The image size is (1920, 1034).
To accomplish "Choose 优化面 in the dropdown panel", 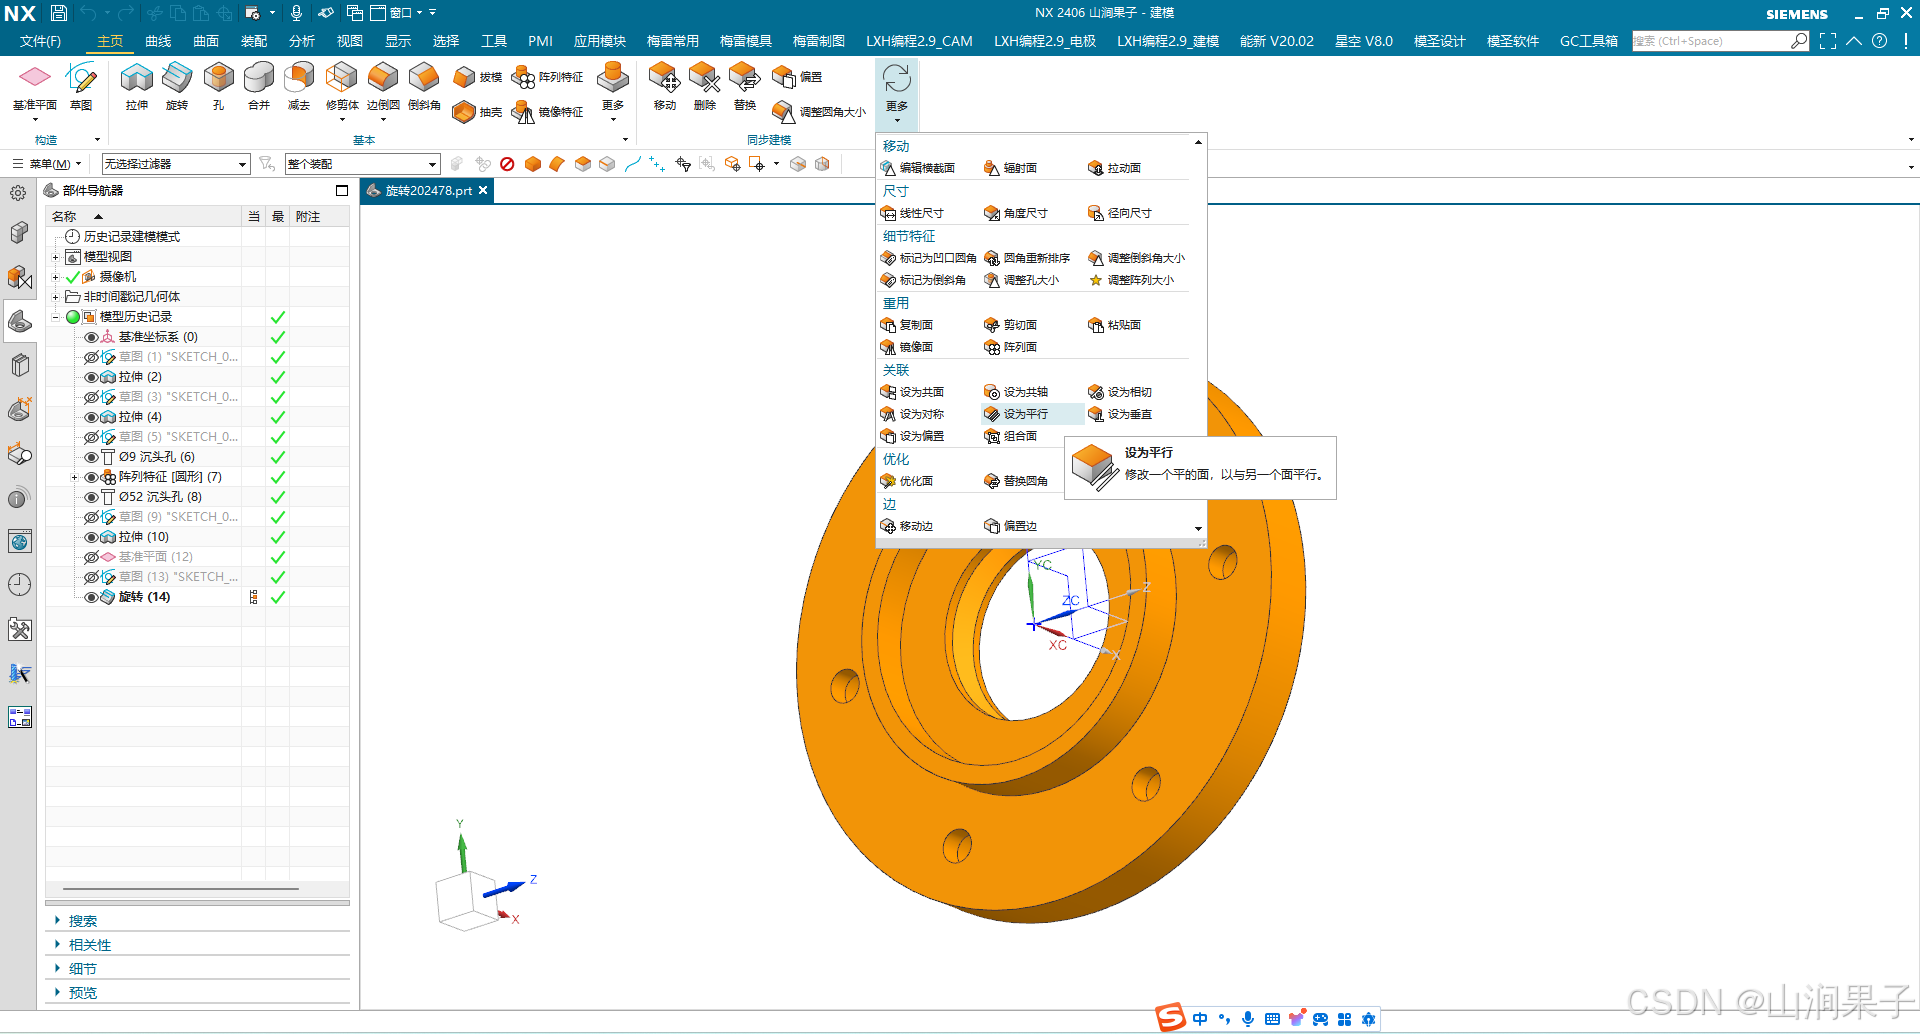I will (x=907, y=481).
